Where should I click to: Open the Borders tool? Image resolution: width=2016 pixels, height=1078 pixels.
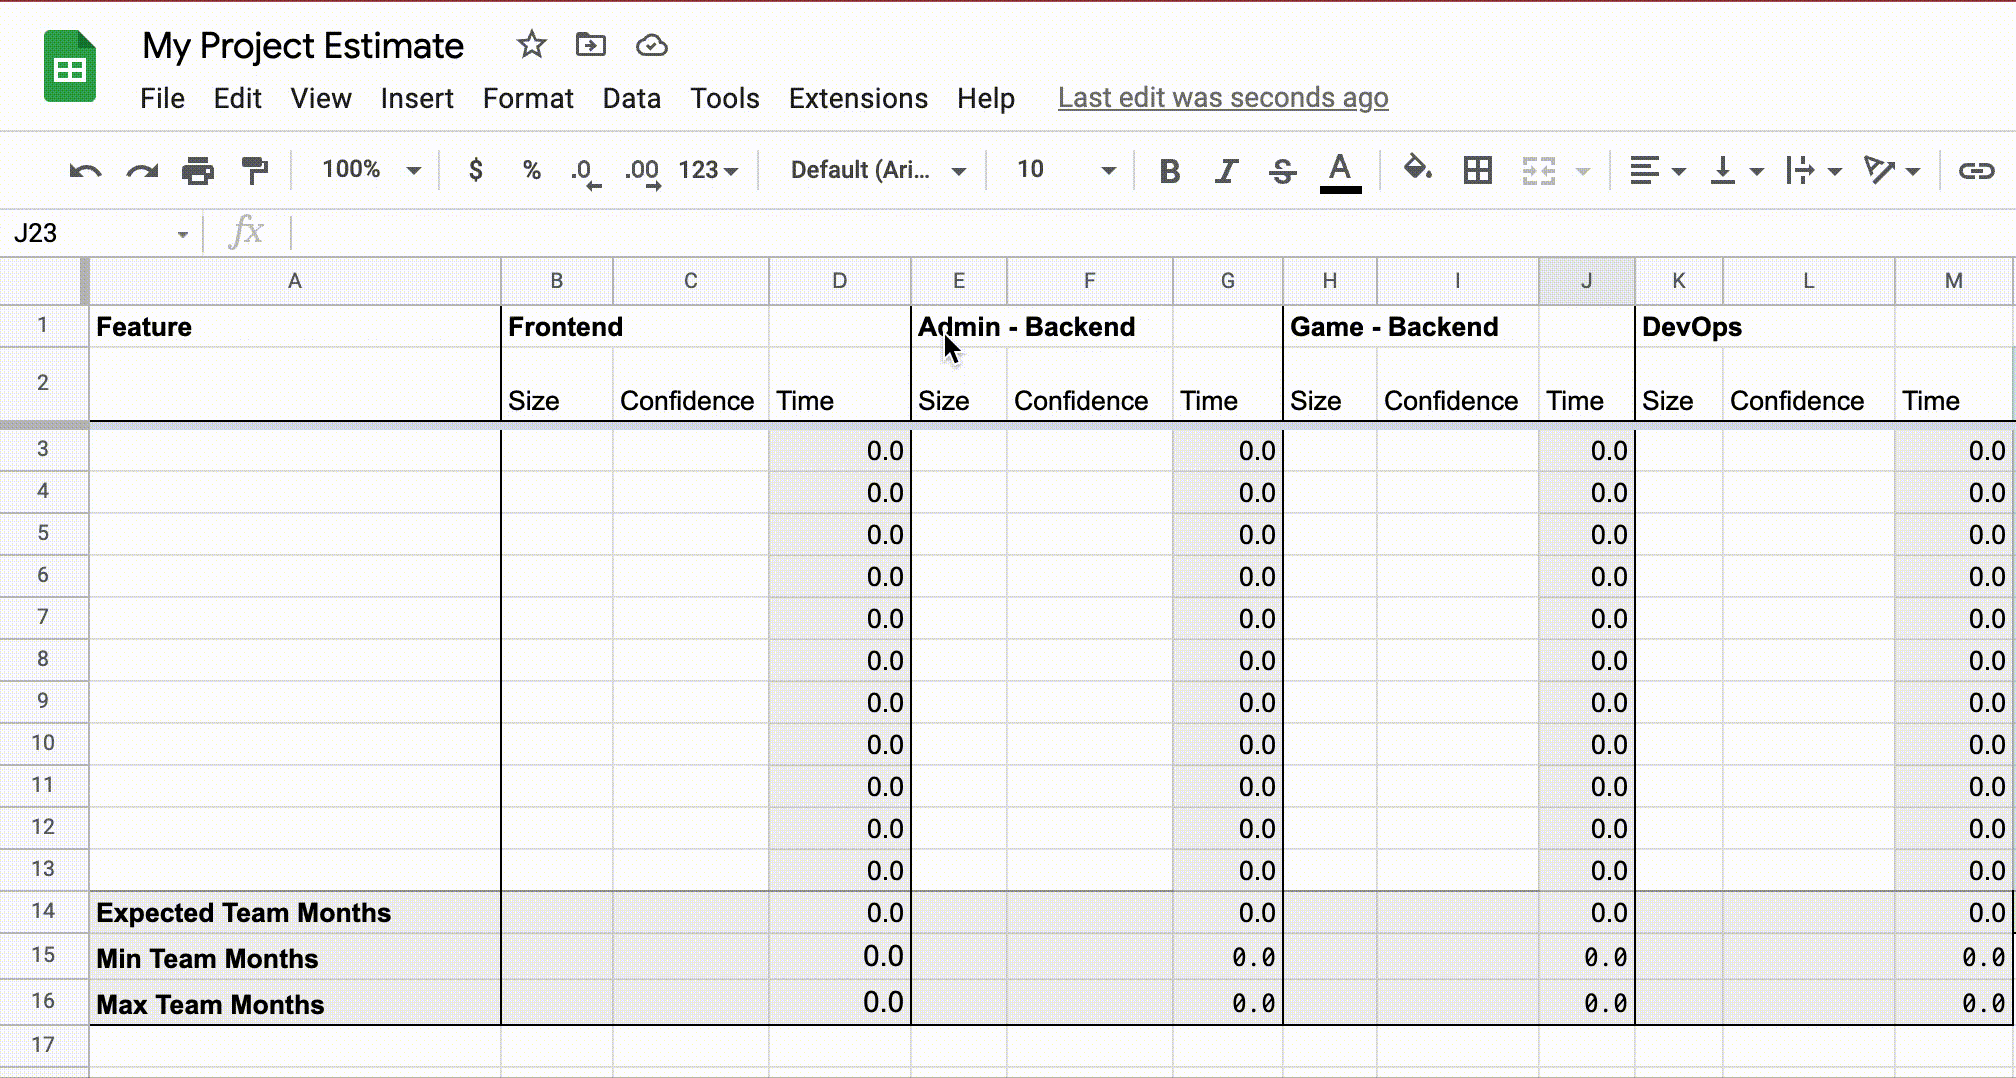click(x=1477, y=170)
